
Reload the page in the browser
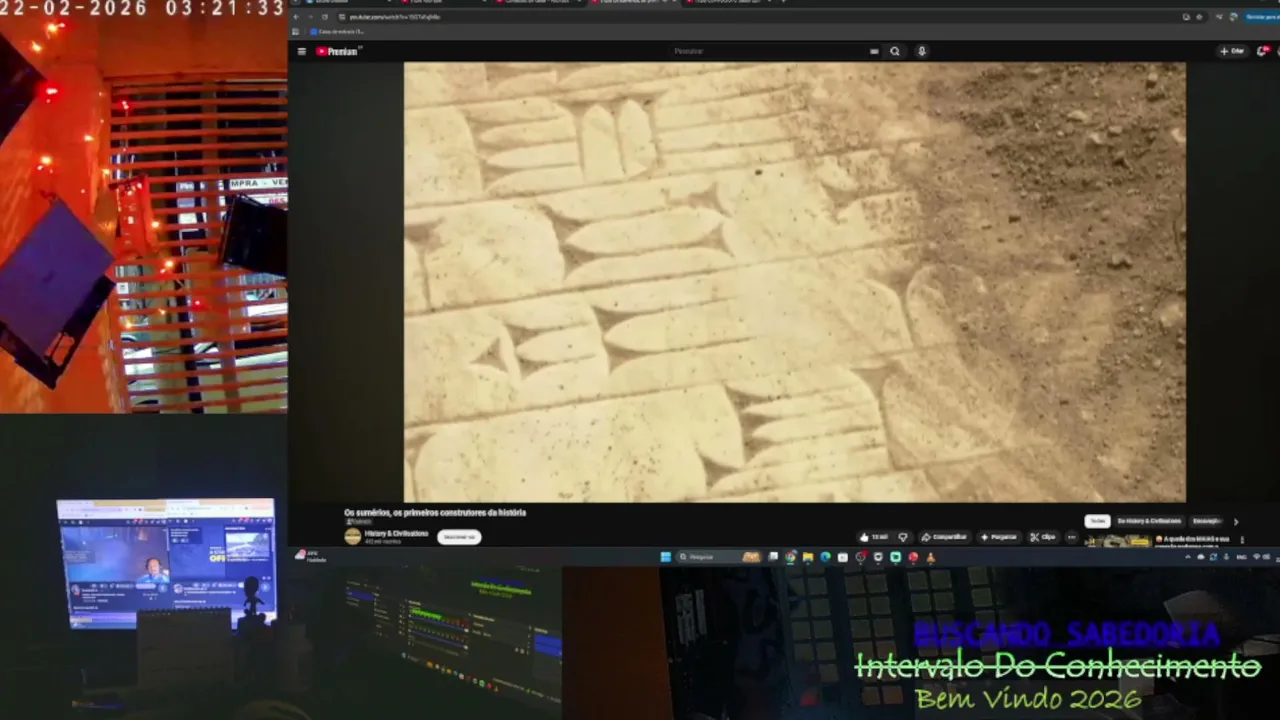point(324,17)
